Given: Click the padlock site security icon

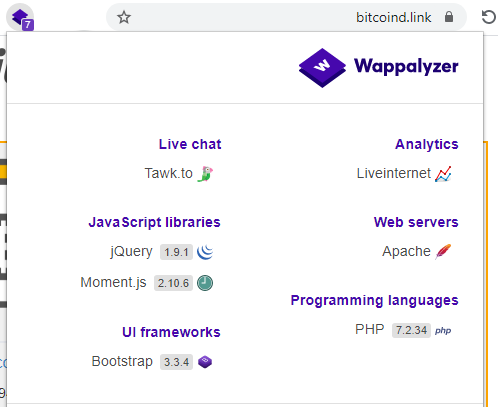Looking at the screenshot, I should click(449, 17).
